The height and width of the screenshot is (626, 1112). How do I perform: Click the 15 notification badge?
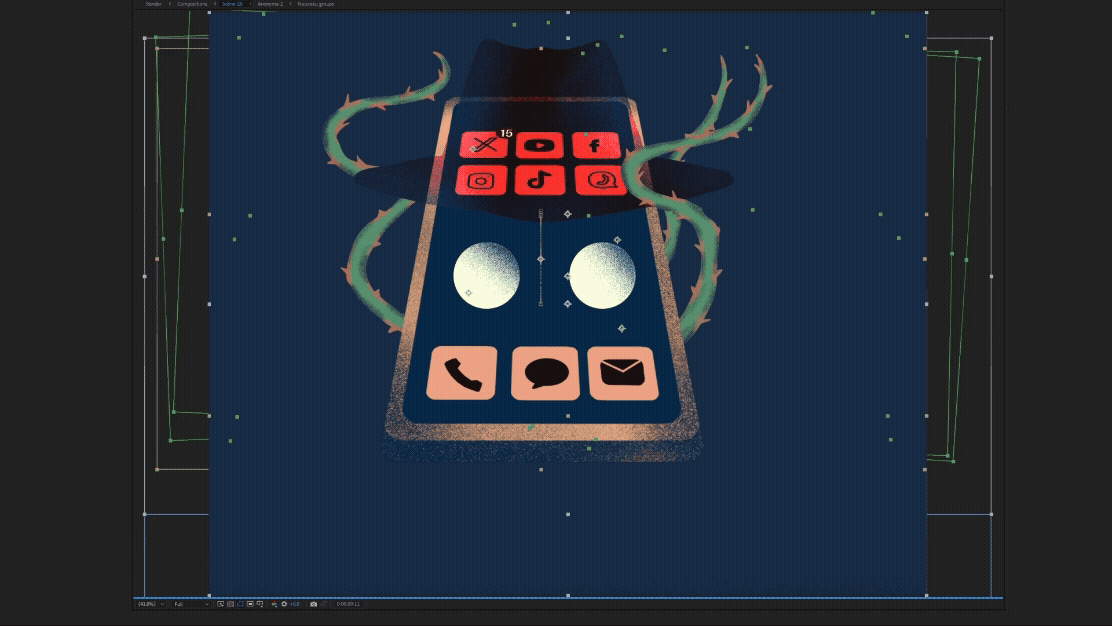(x=506, y=133)
